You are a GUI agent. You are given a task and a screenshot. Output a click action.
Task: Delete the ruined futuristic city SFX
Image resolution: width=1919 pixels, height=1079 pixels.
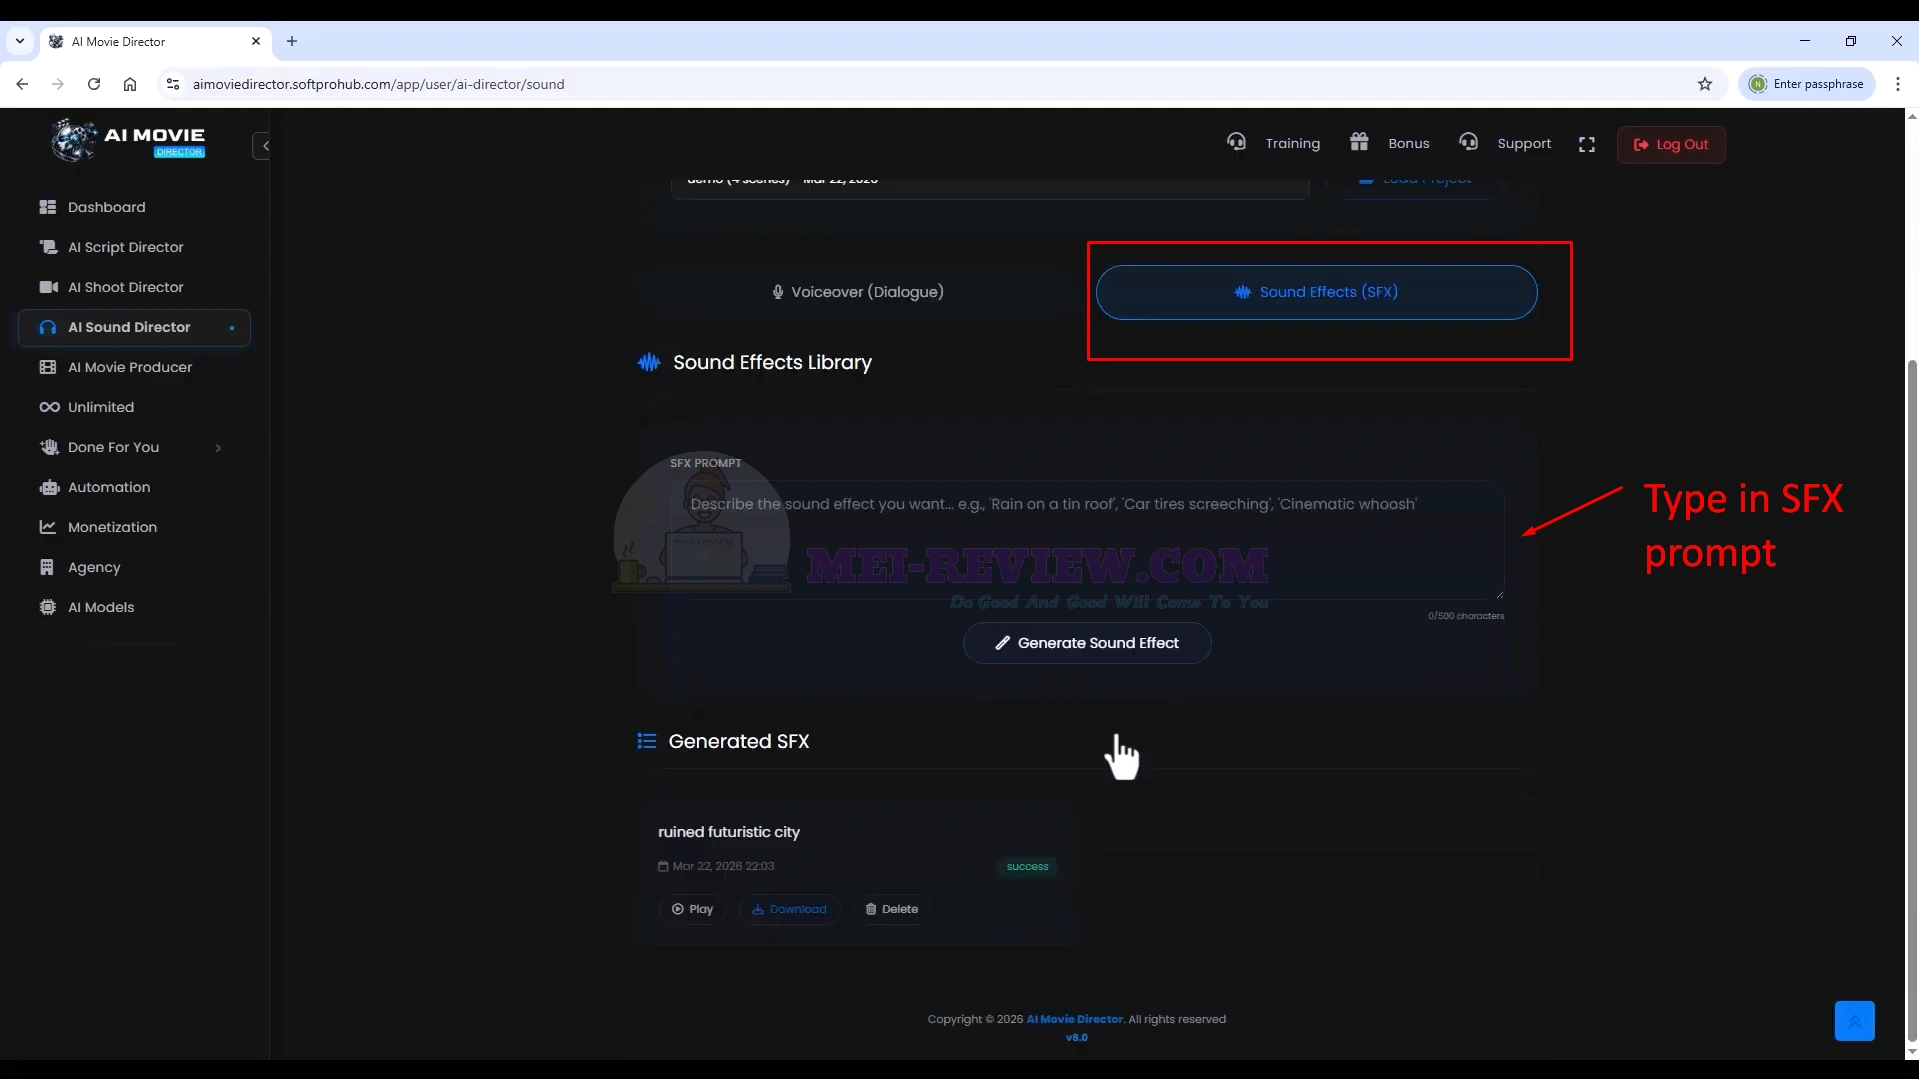[x=891, y=909]
